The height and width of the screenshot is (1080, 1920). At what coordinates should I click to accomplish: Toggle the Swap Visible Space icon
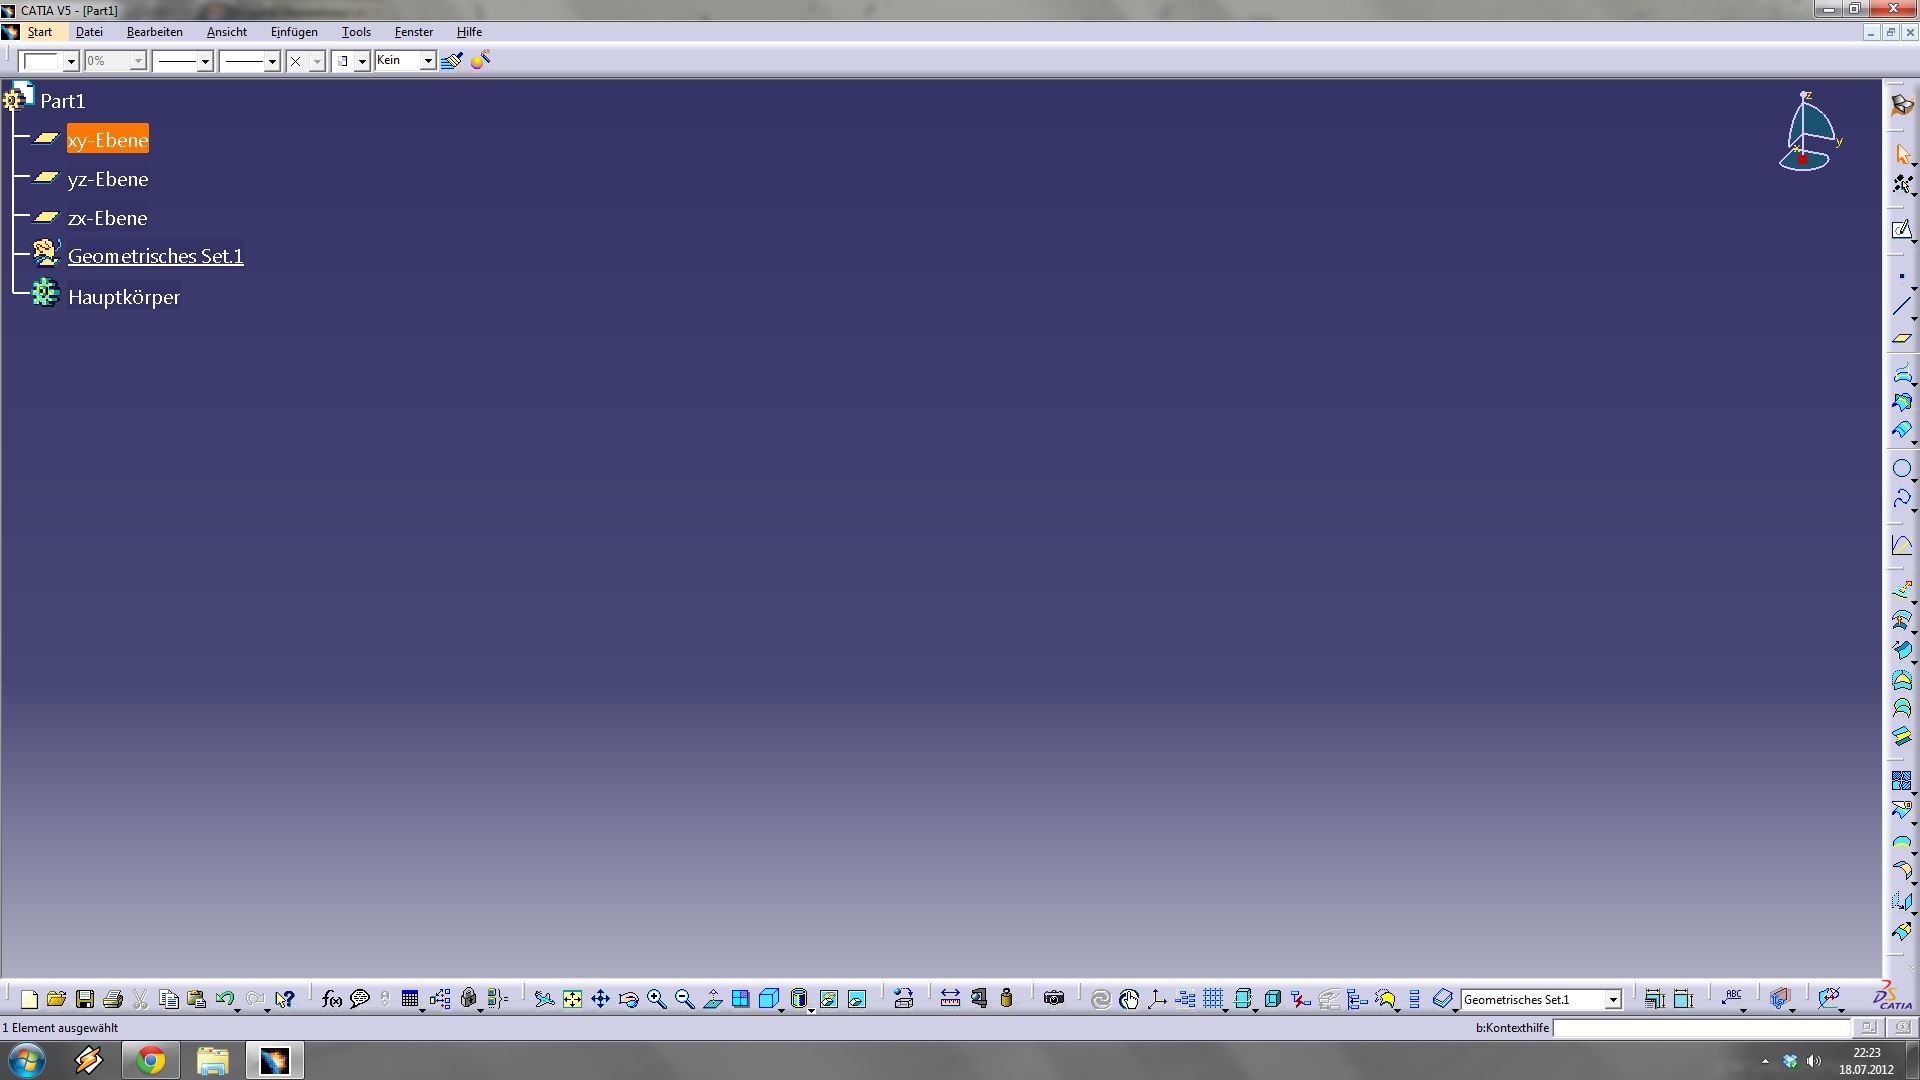(x=857, y=999)
